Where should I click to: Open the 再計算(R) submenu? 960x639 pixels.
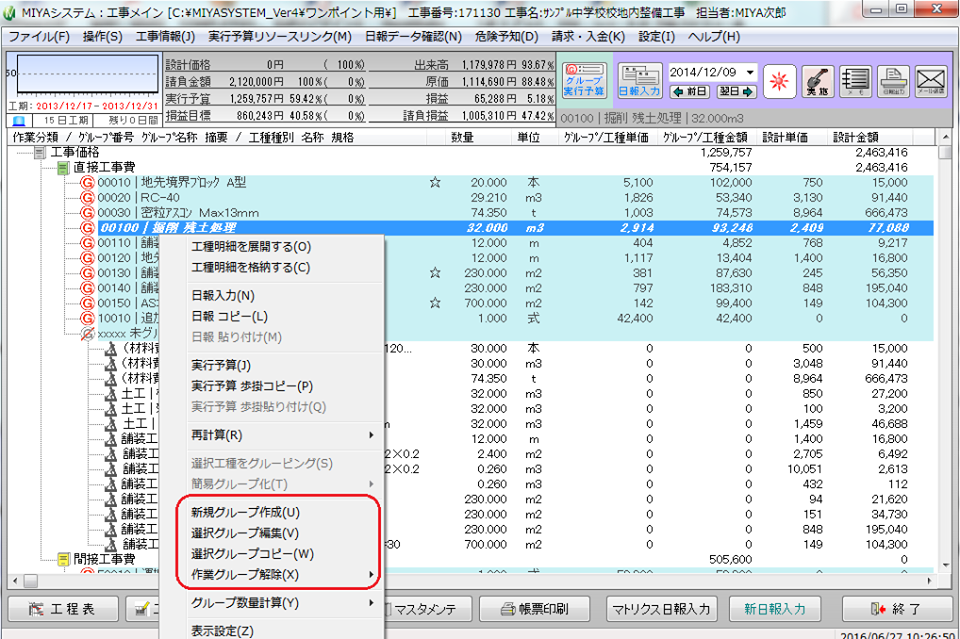271,435
